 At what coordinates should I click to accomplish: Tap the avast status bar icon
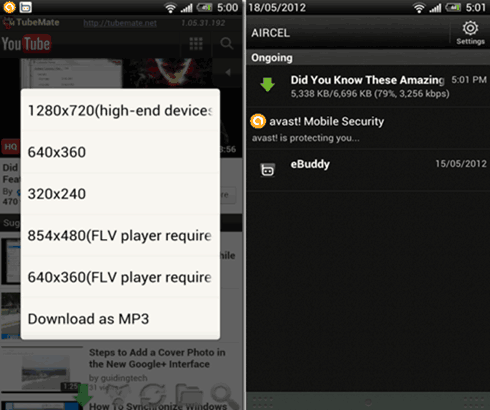click(9, 7)
